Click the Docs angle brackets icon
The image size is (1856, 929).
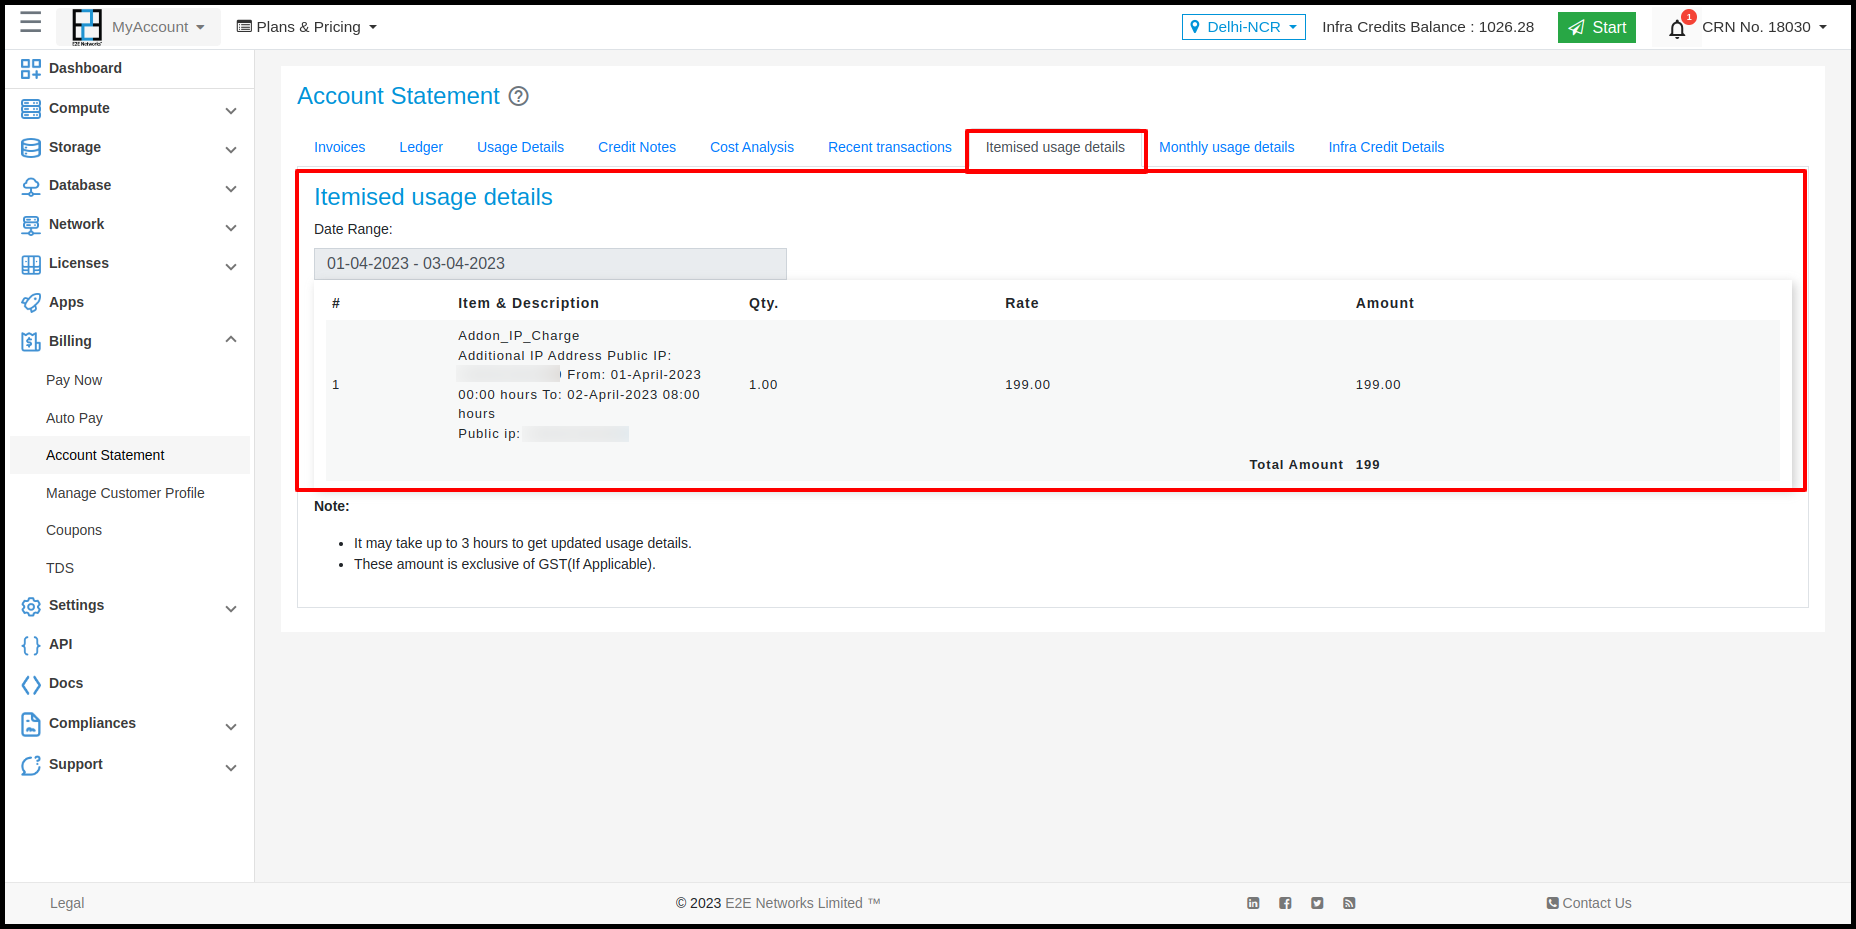(31, 684)
